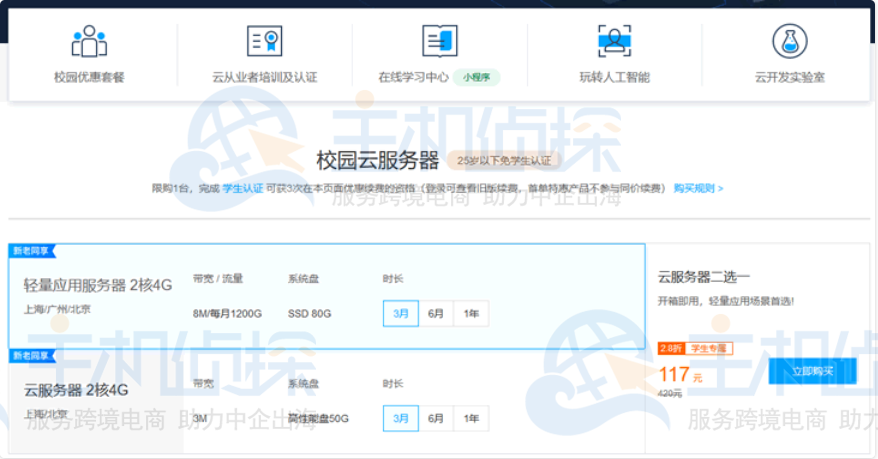The image size is (878, 459).
Task: Click the 云从业者培训及认证 certificate icon
Action: [264, 41]
